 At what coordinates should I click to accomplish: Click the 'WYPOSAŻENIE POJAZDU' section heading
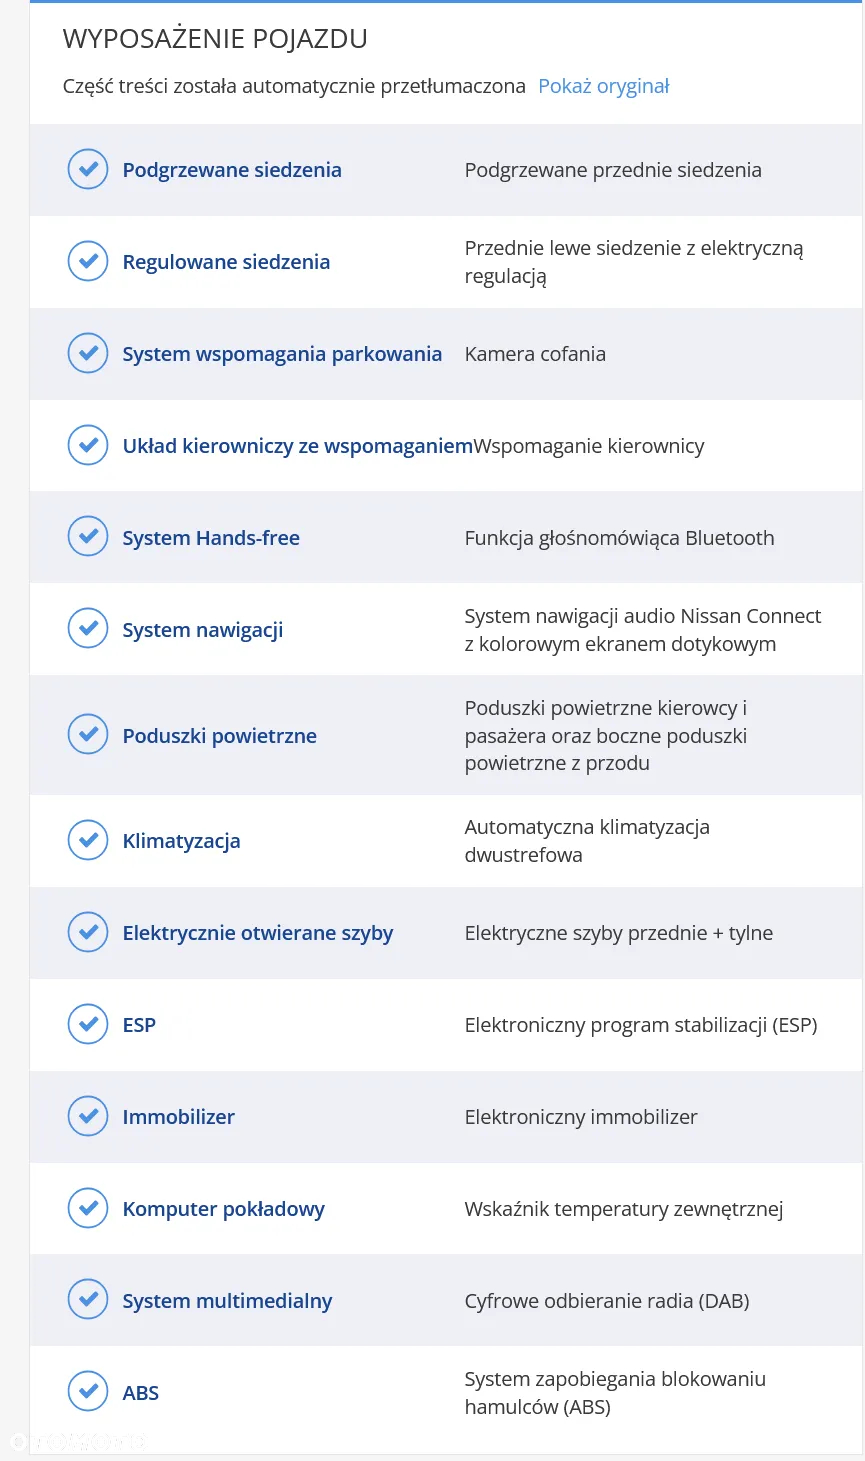pyautogui.click(x=215, y=39)
